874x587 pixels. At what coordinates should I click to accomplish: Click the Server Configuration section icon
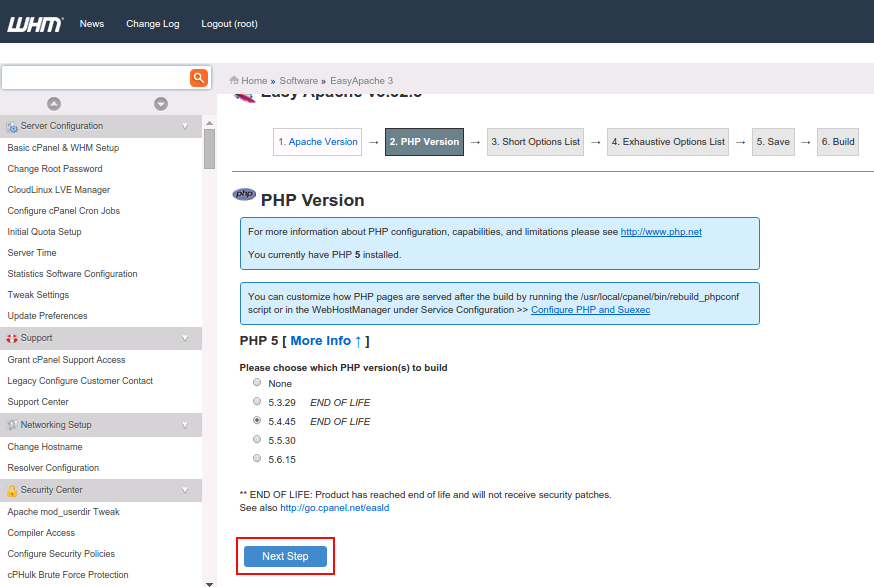[x=13, y=126]
